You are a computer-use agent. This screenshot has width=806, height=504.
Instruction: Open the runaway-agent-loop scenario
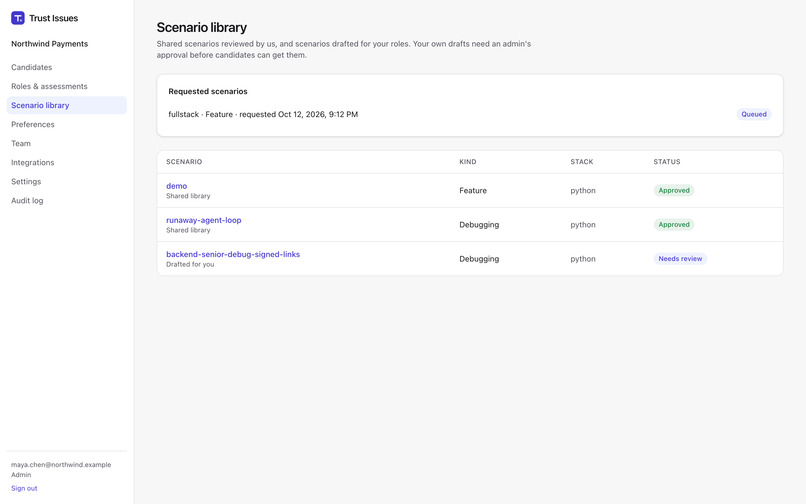[x=204, y=220]
